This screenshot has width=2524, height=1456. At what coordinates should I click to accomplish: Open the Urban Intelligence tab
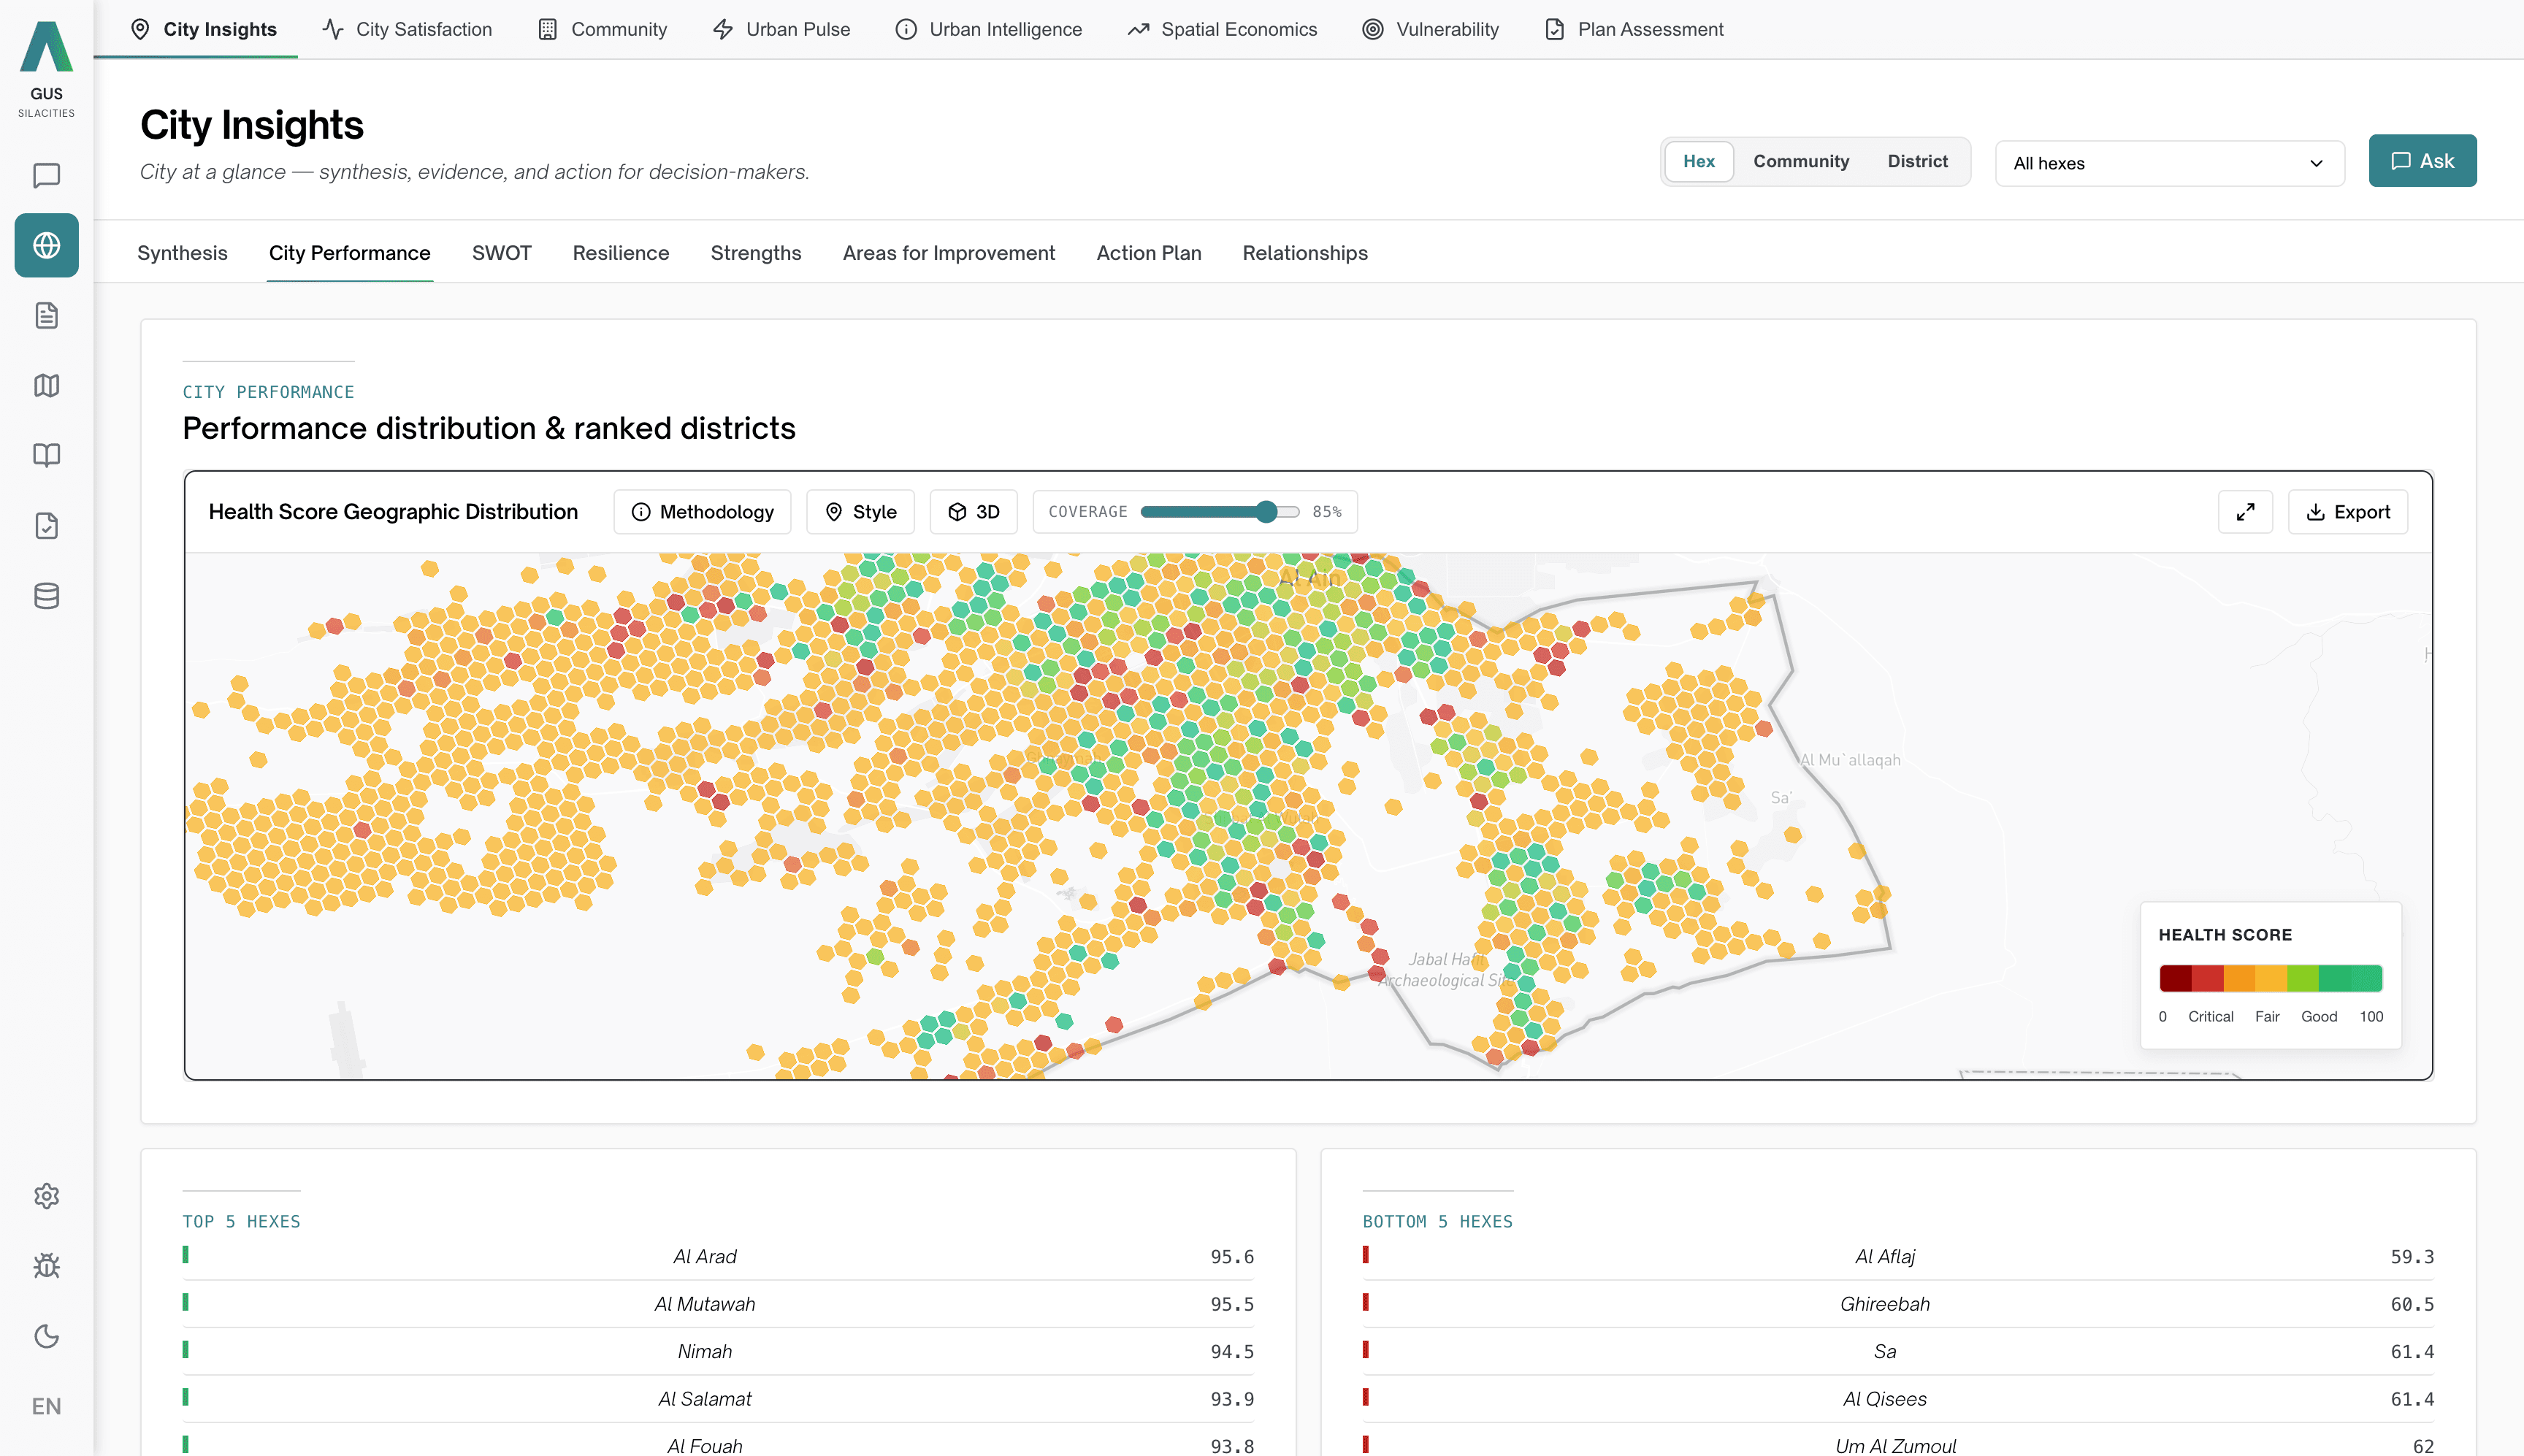click(x=989, y=29)
